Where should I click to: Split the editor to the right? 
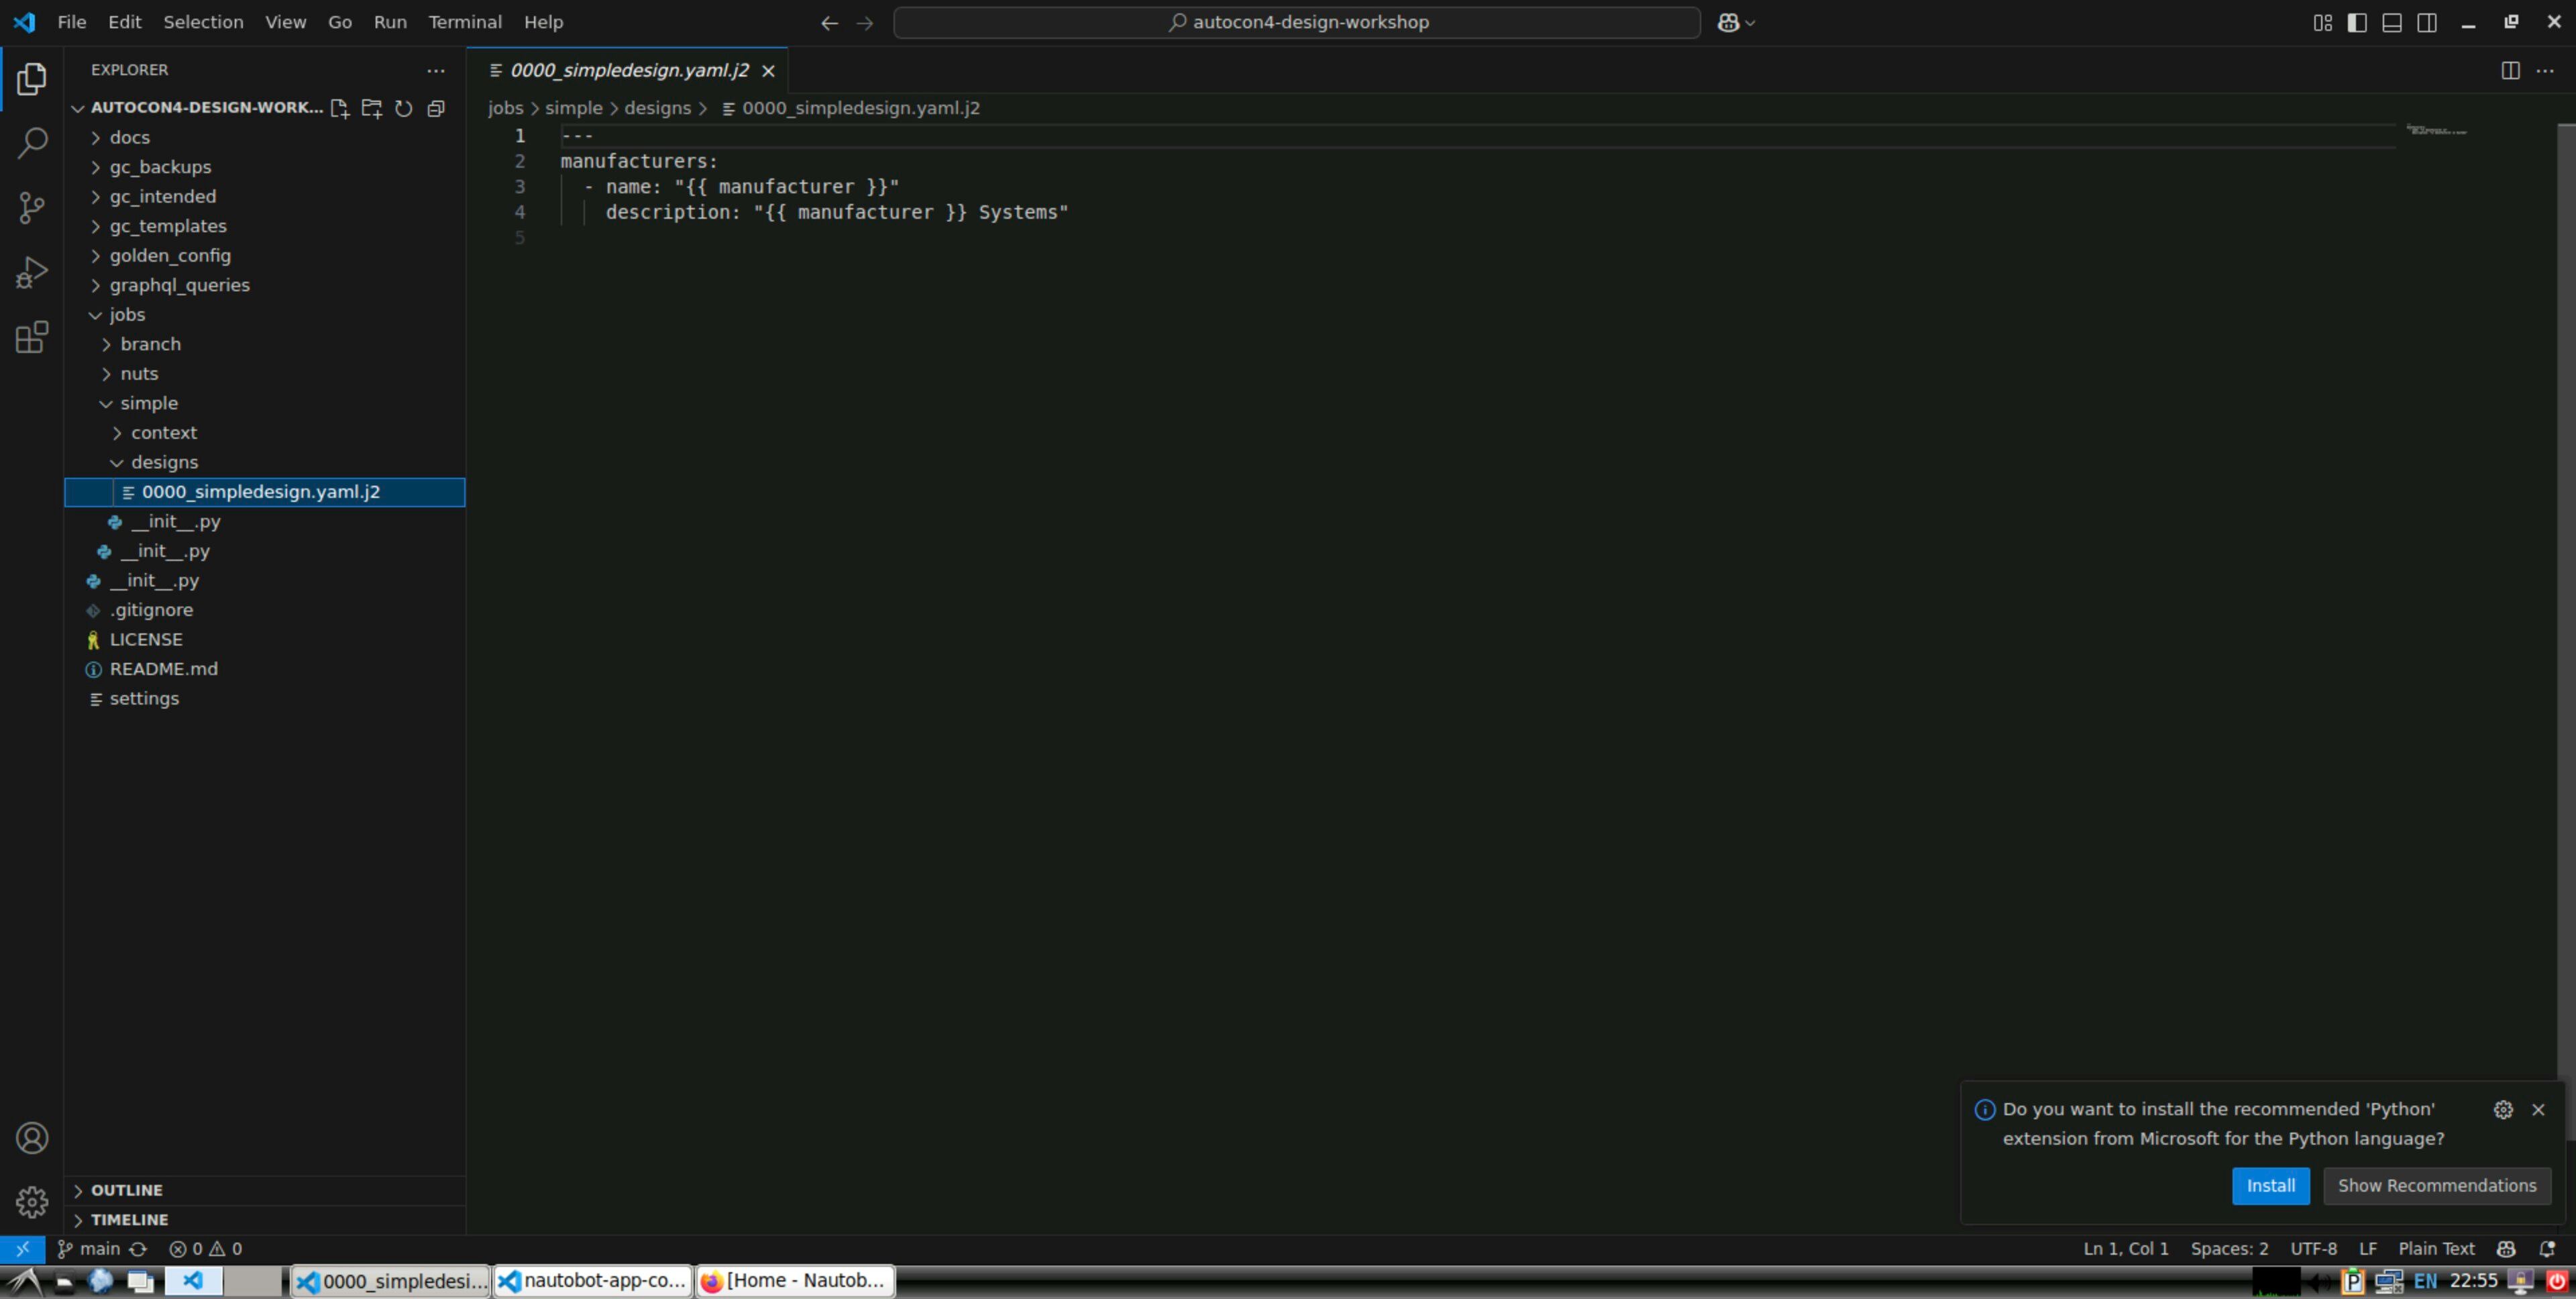click(x=2510, y=70)
